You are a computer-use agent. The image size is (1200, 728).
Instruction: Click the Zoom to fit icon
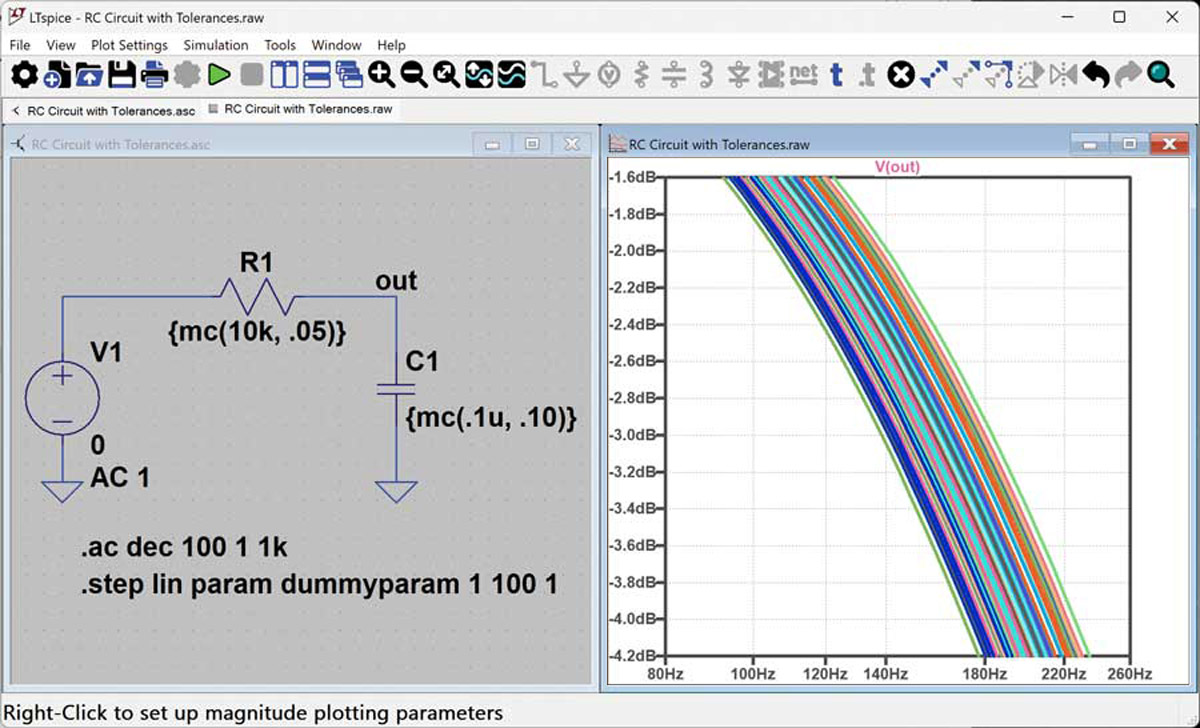click(446, 74)
